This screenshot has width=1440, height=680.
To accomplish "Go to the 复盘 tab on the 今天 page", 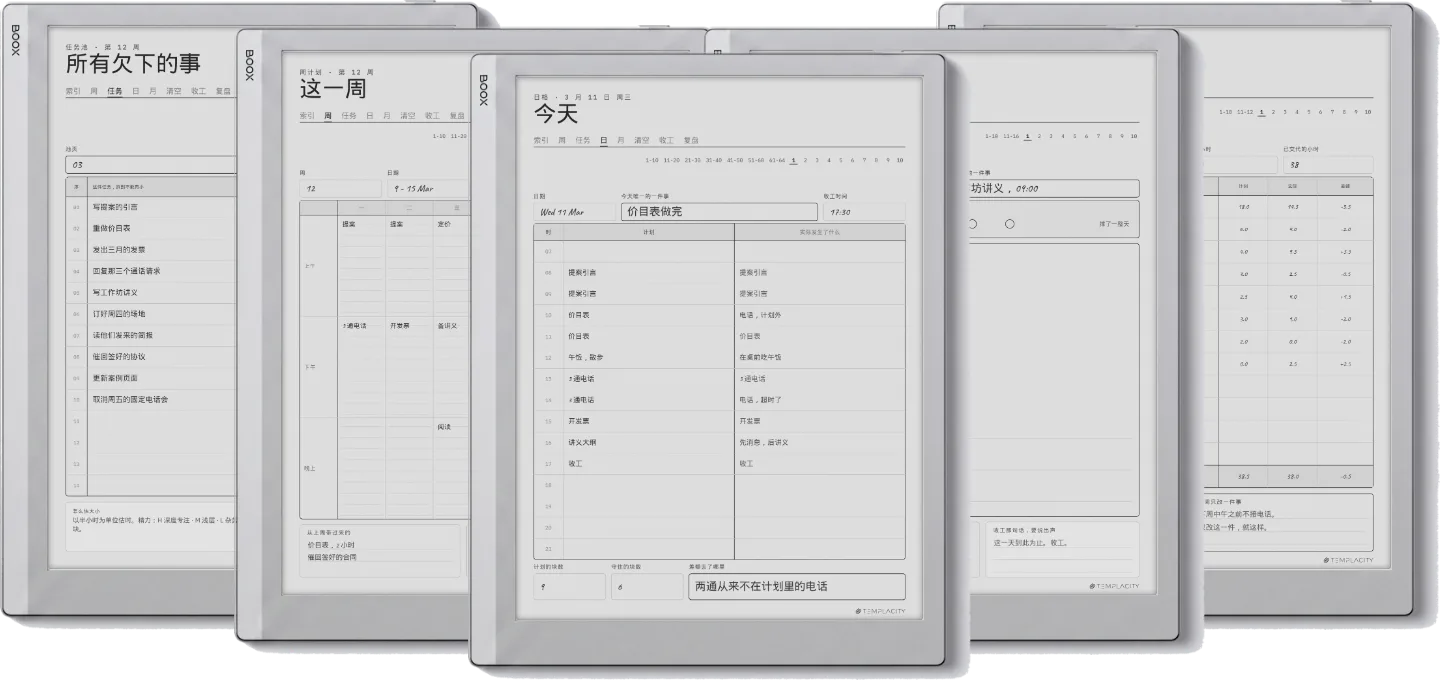I will [x=691, y=140].
